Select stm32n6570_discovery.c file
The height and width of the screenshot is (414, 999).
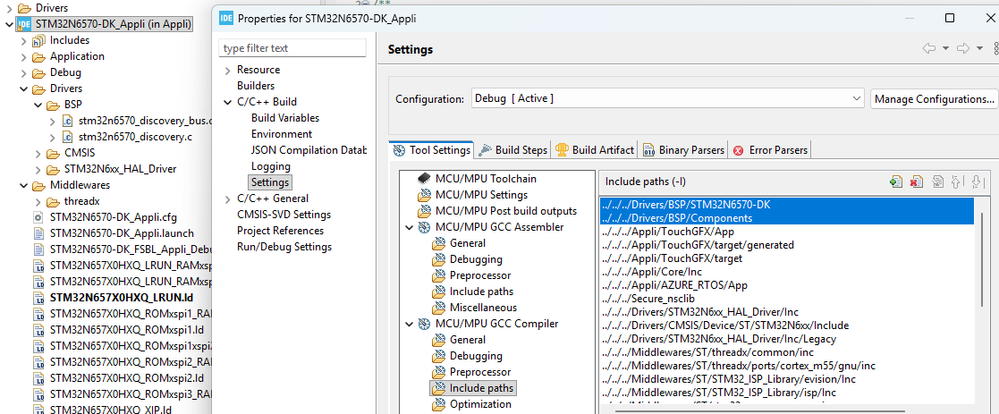(127, 137)
